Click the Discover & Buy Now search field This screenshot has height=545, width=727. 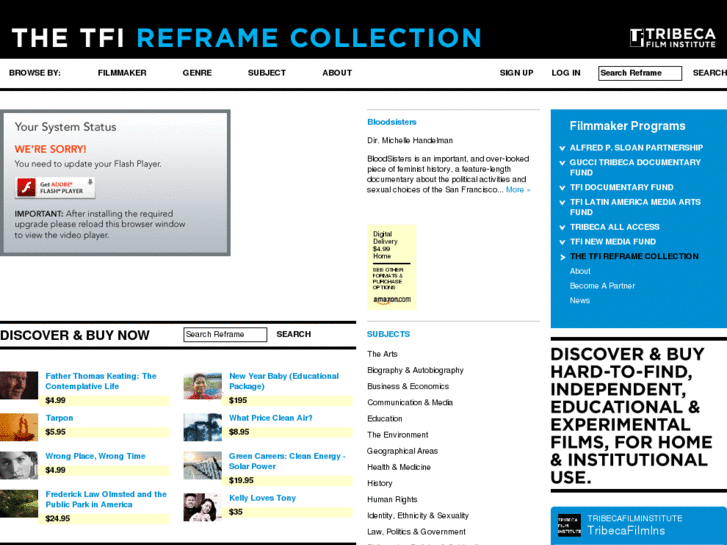point(225,334)
